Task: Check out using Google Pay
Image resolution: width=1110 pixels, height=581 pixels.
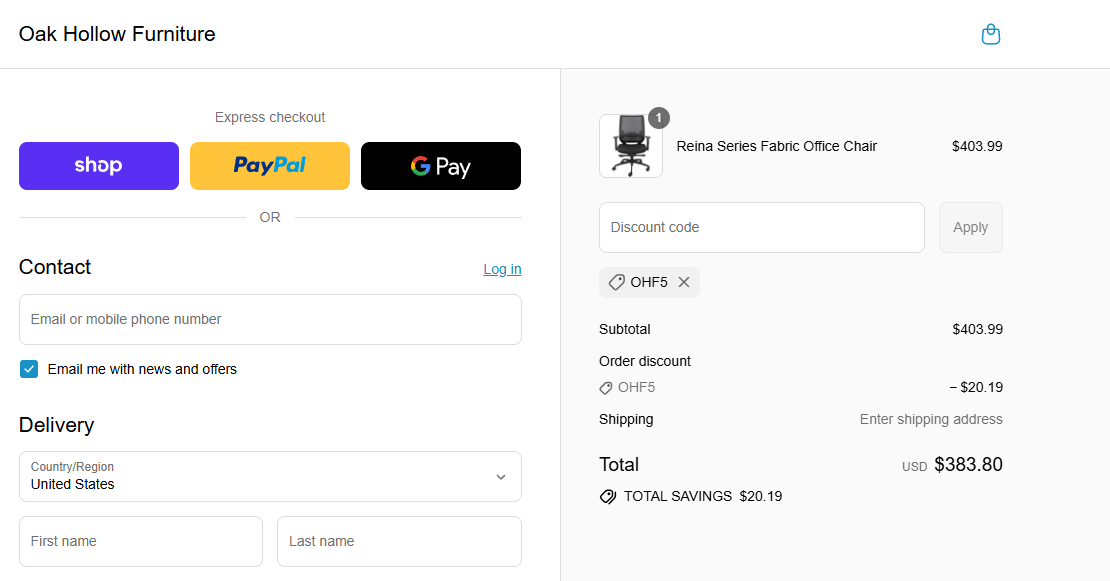Action: click(x=440, y=166)
